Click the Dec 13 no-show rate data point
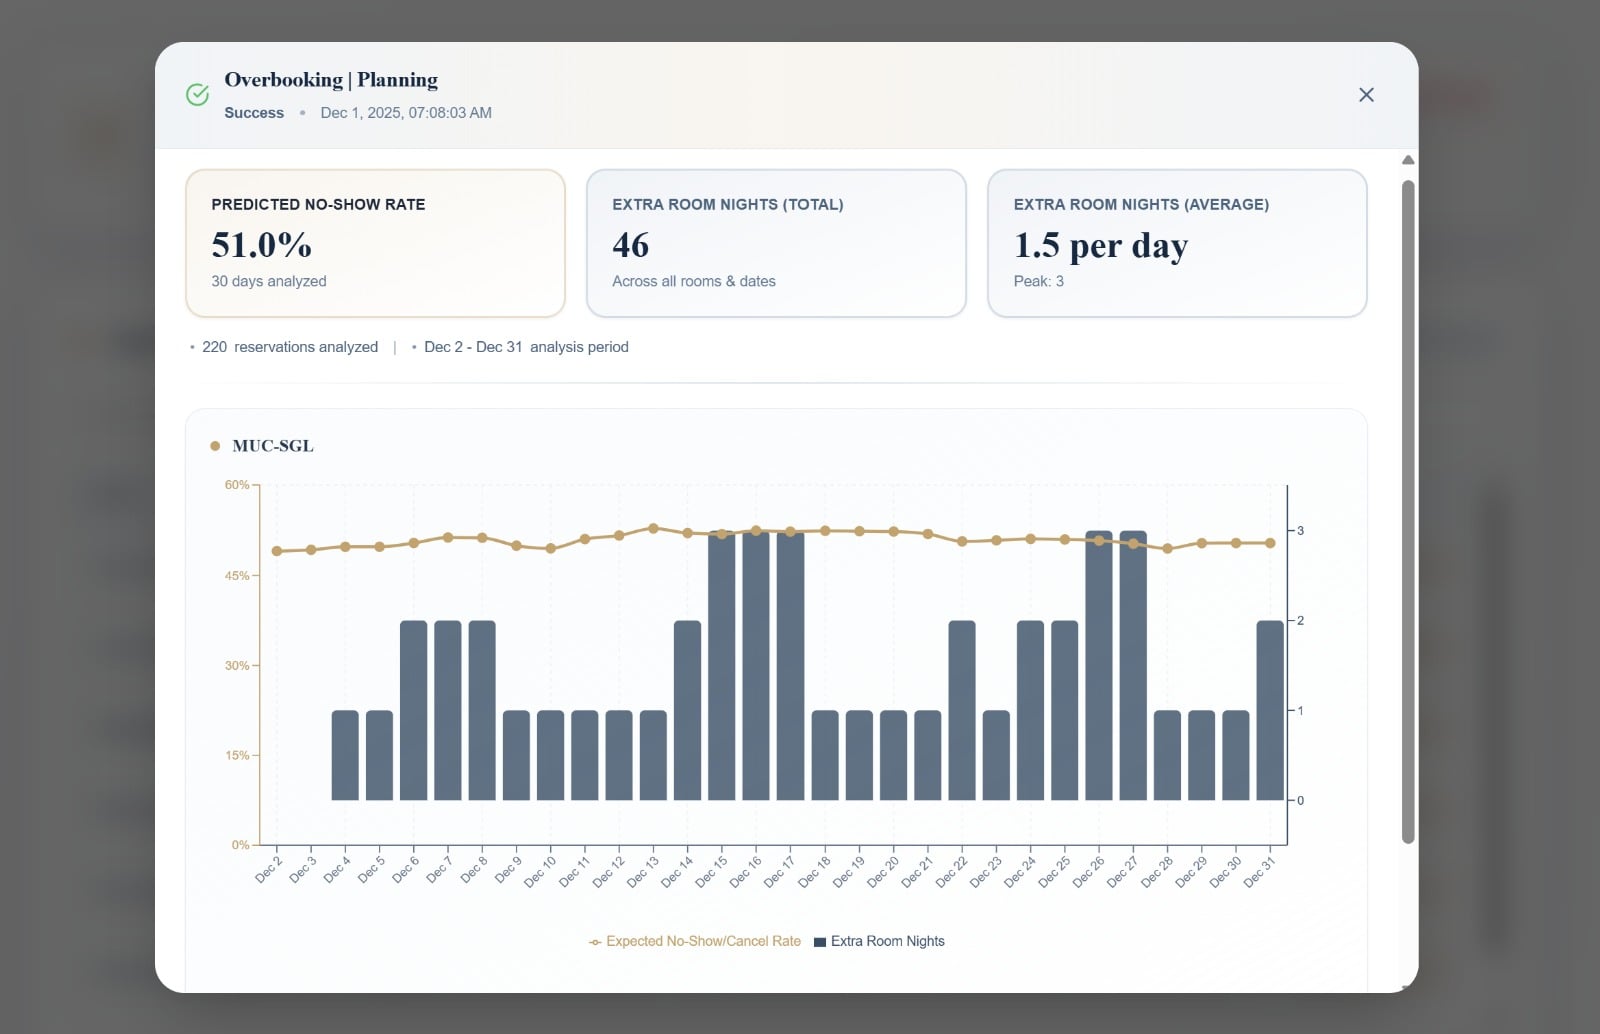The image size is (1600, 1034). [x=653, y=528]
